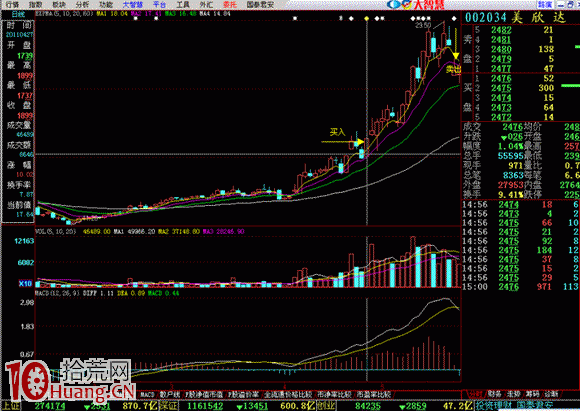This screenshot has height=411, width=580.
Task: Select the 散户线 indicator tab
Action: [170, 395]
